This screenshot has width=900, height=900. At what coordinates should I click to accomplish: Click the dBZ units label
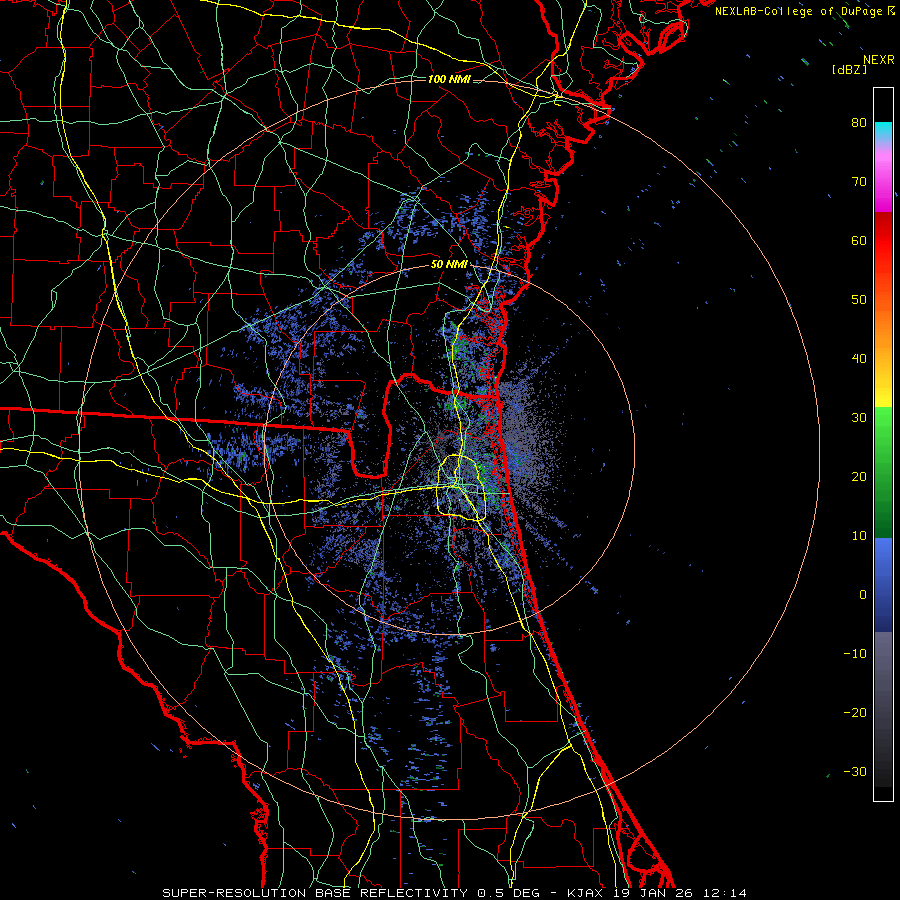click(849, 69)
